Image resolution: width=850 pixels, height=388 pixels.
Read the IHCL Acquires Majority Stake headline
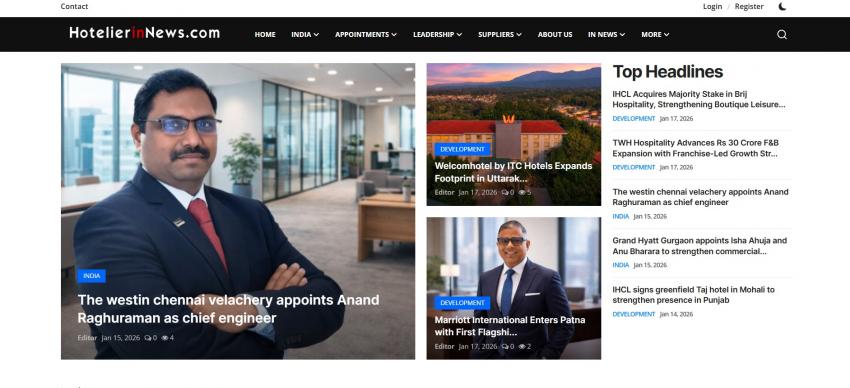699,99
